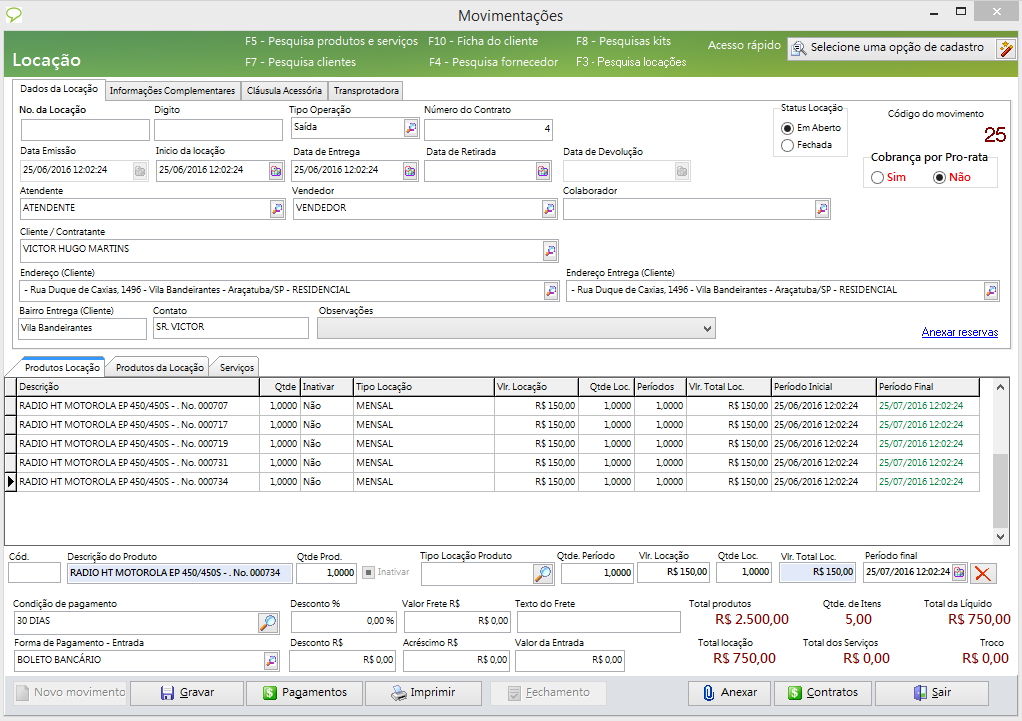Viewport: 1022px width, 721px height.
Task: Select Fechada status radio button
Action: pos(788,145)
